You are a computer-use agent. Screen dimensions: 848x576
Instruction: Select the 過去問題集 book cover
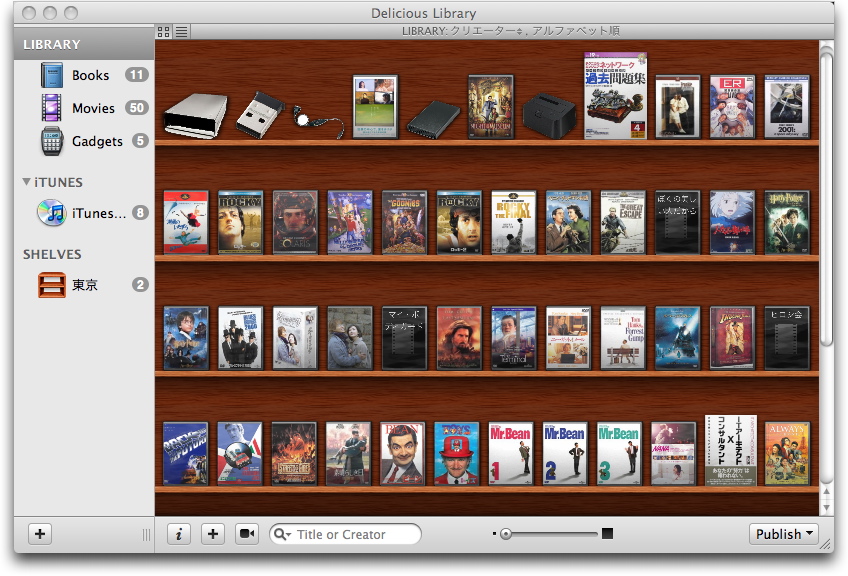pos(615,96)
